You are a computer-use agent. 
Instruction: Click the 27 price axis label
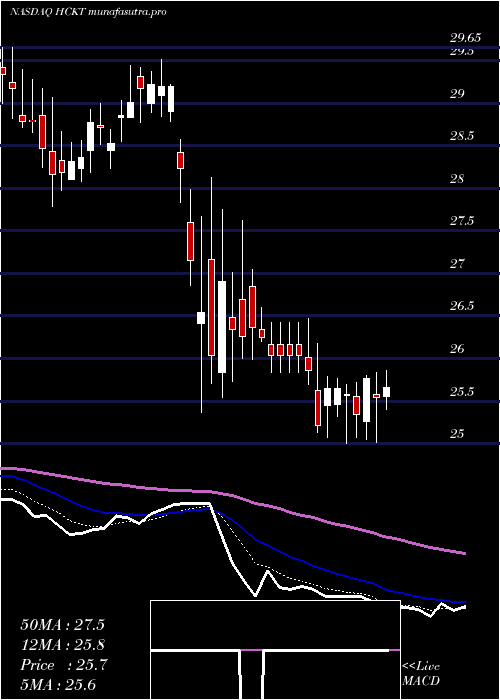tap(457, 264)
